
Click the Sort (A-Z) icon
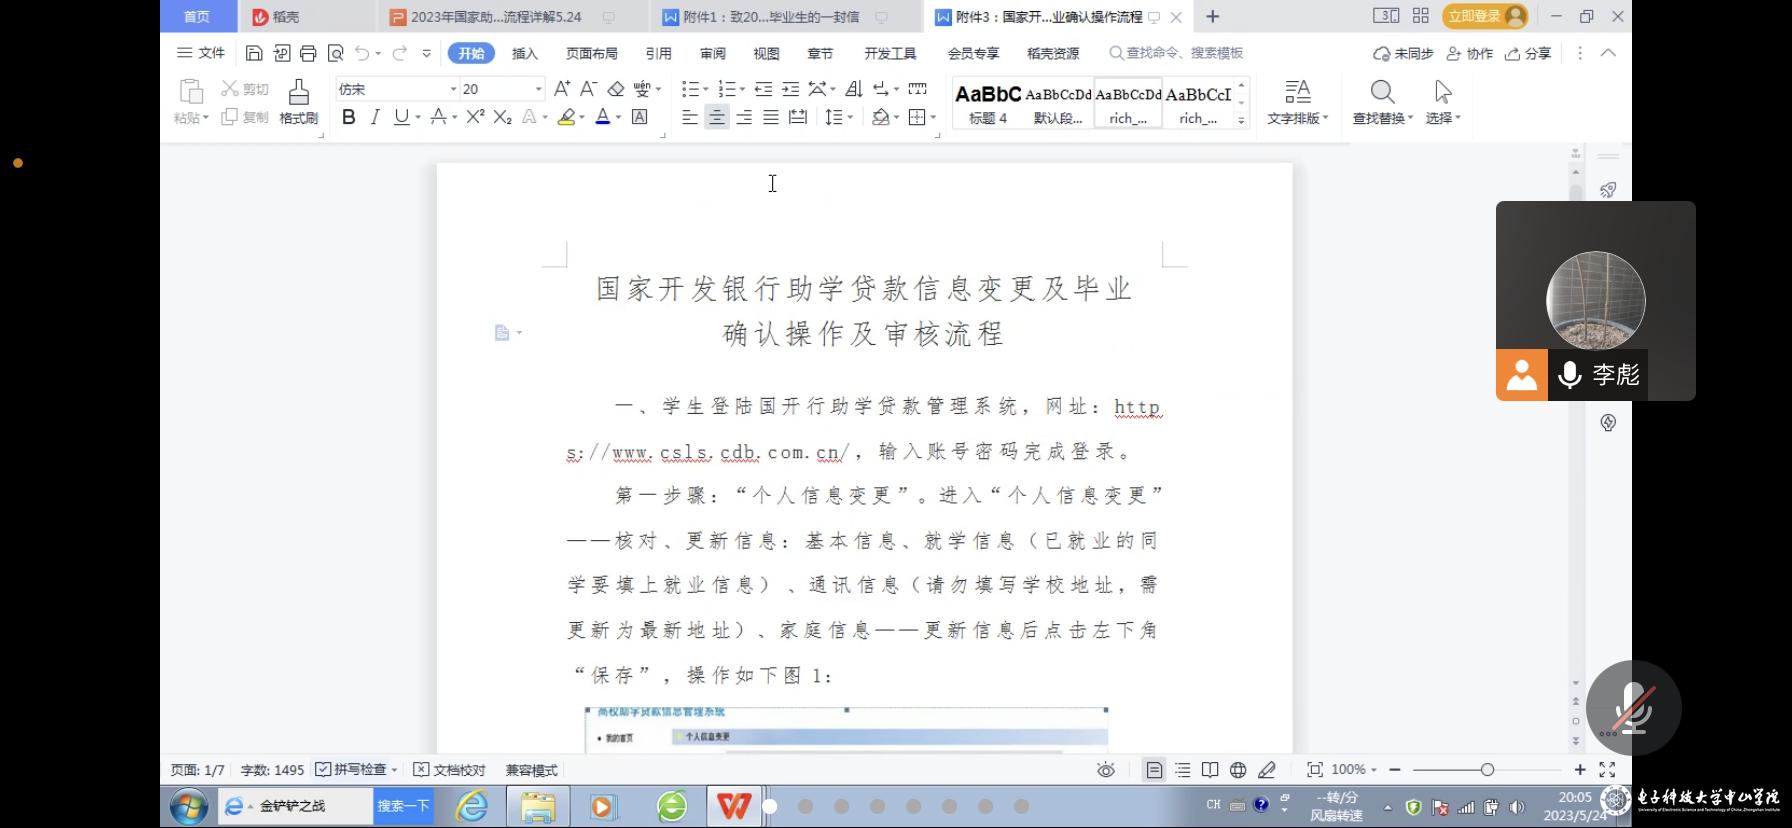[x=854, y=89]
